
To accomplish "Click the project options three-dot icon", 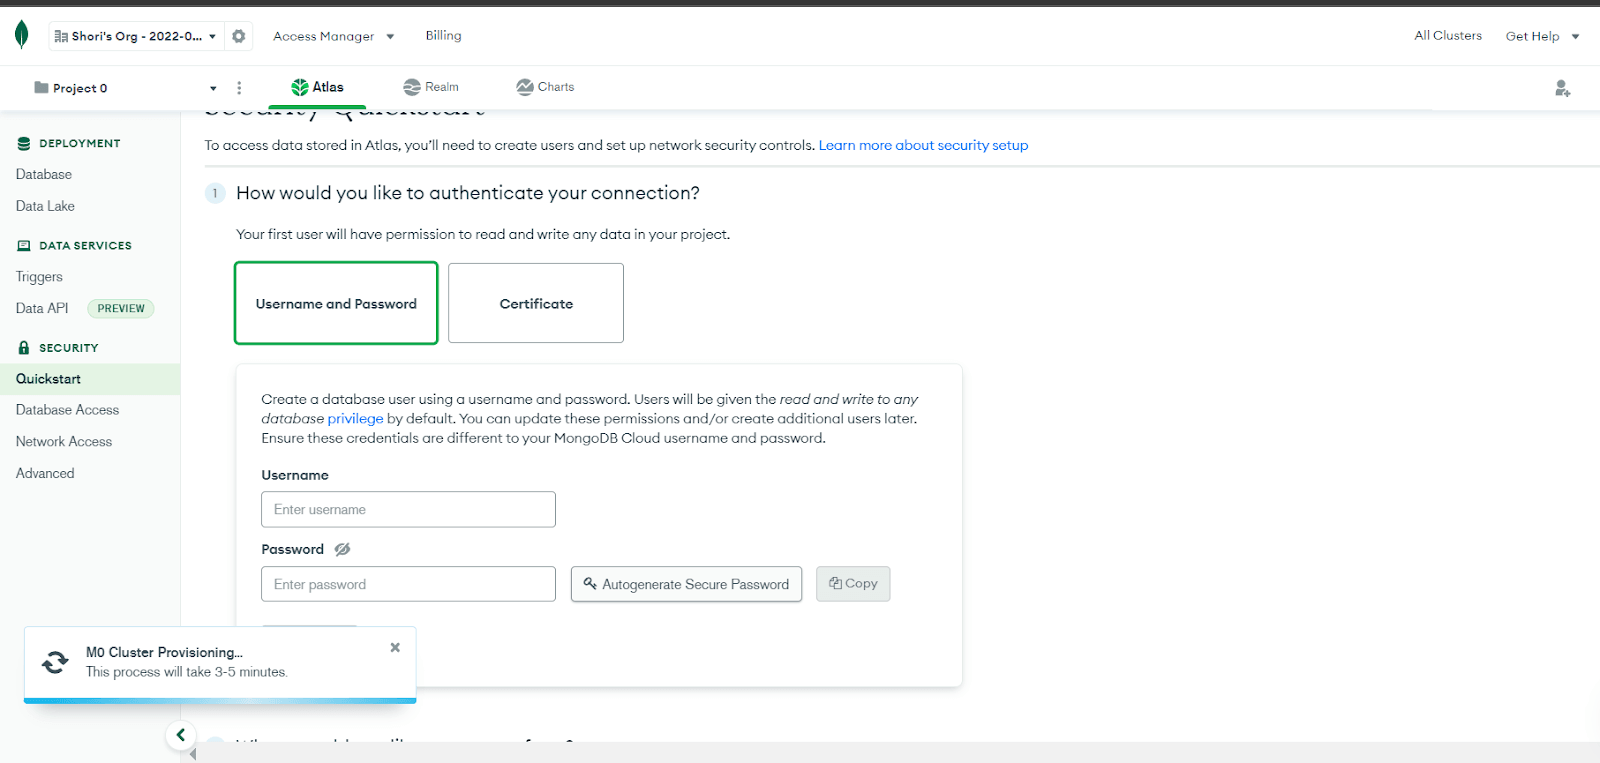I will 239,88.
